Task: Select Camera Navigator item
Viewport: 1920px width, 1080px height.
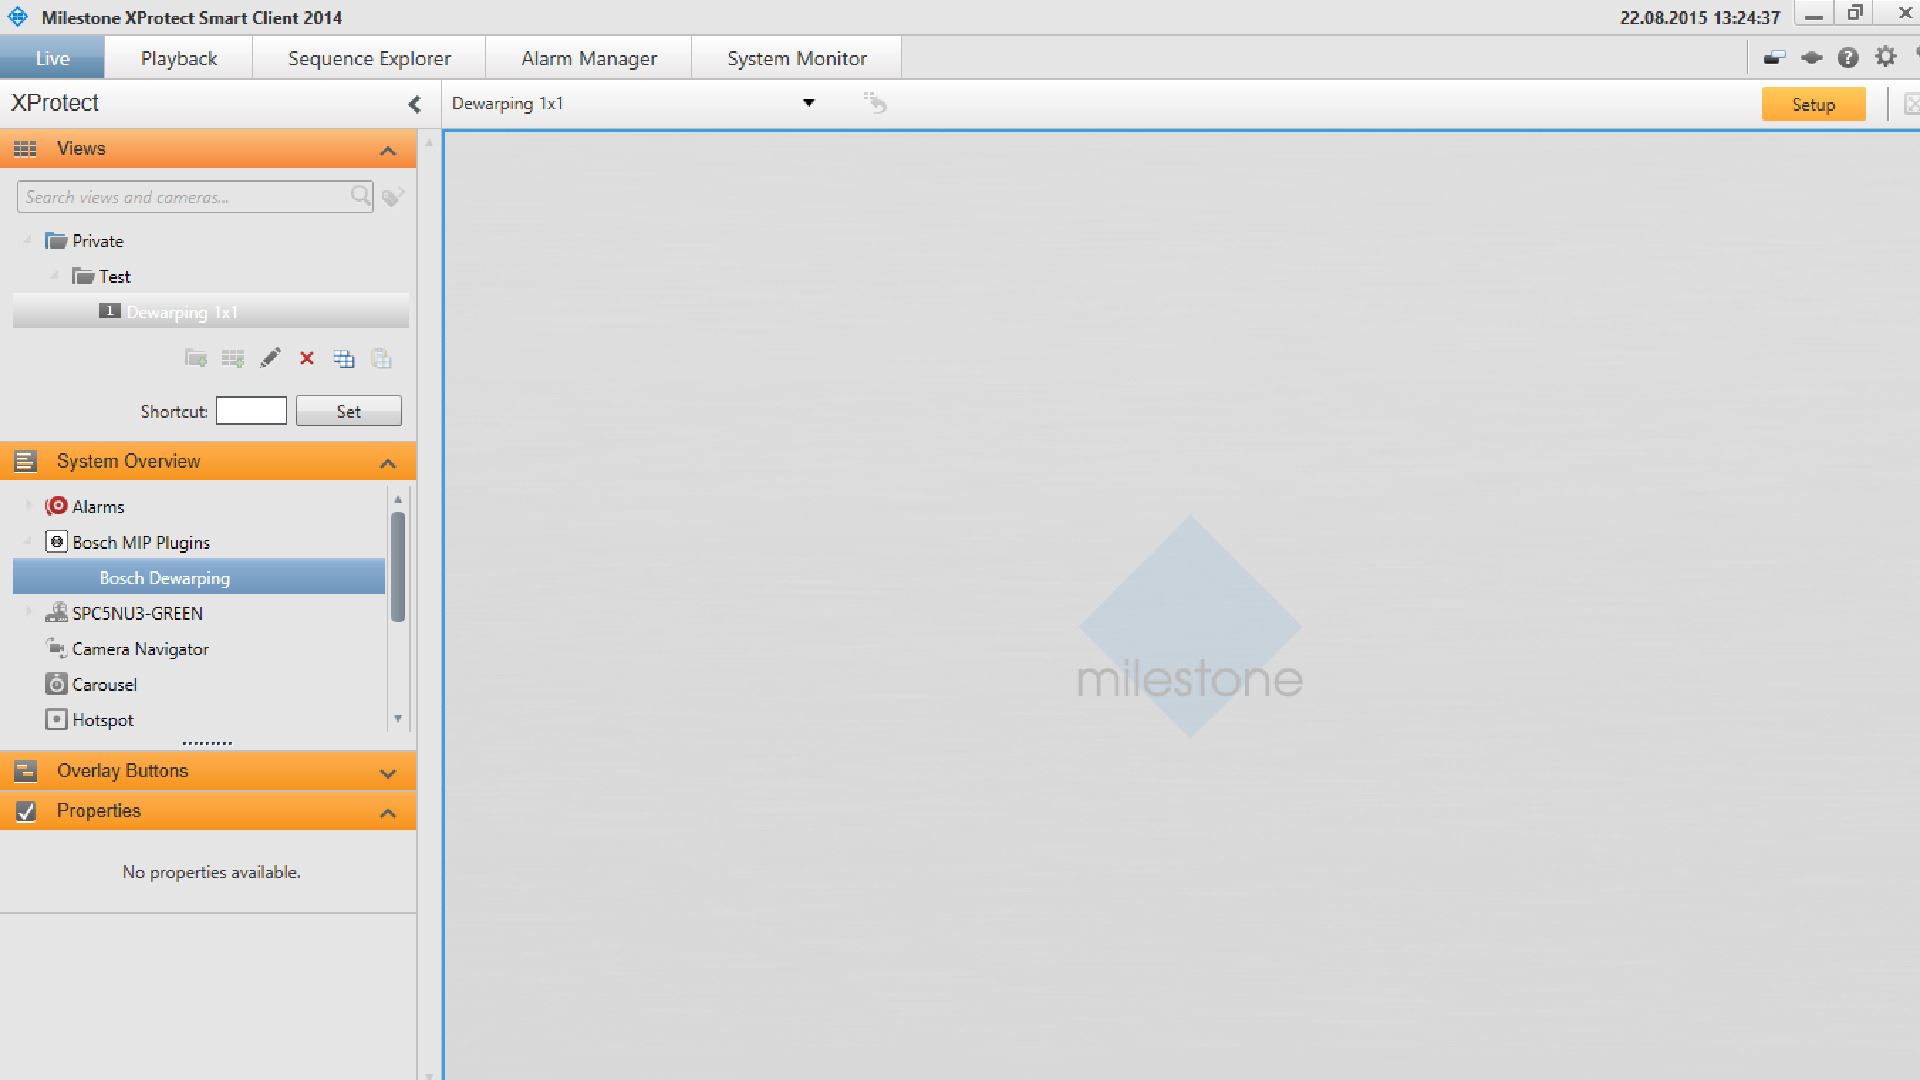Action: coord(140,649)
